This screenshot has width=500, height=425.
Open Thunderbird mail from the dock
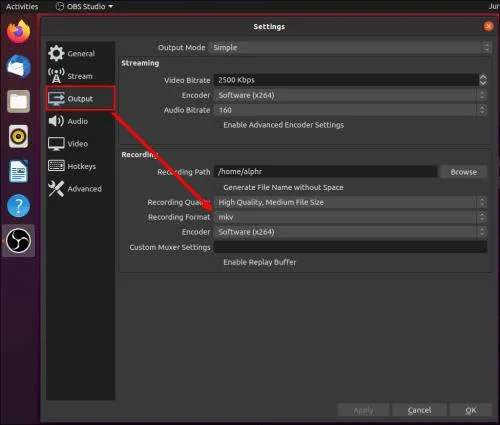(x=19, y=67)
